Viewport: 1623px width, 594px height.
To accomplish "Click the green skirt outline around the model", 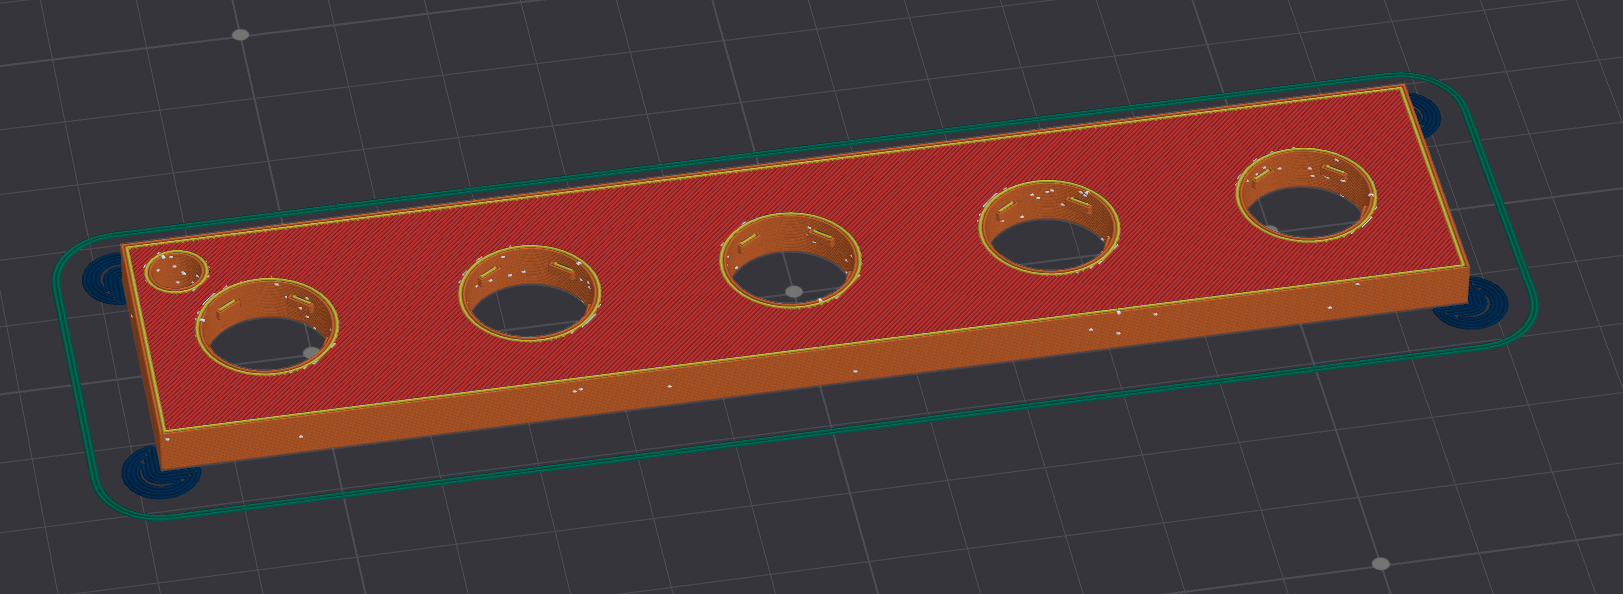I will pos(795,297).
